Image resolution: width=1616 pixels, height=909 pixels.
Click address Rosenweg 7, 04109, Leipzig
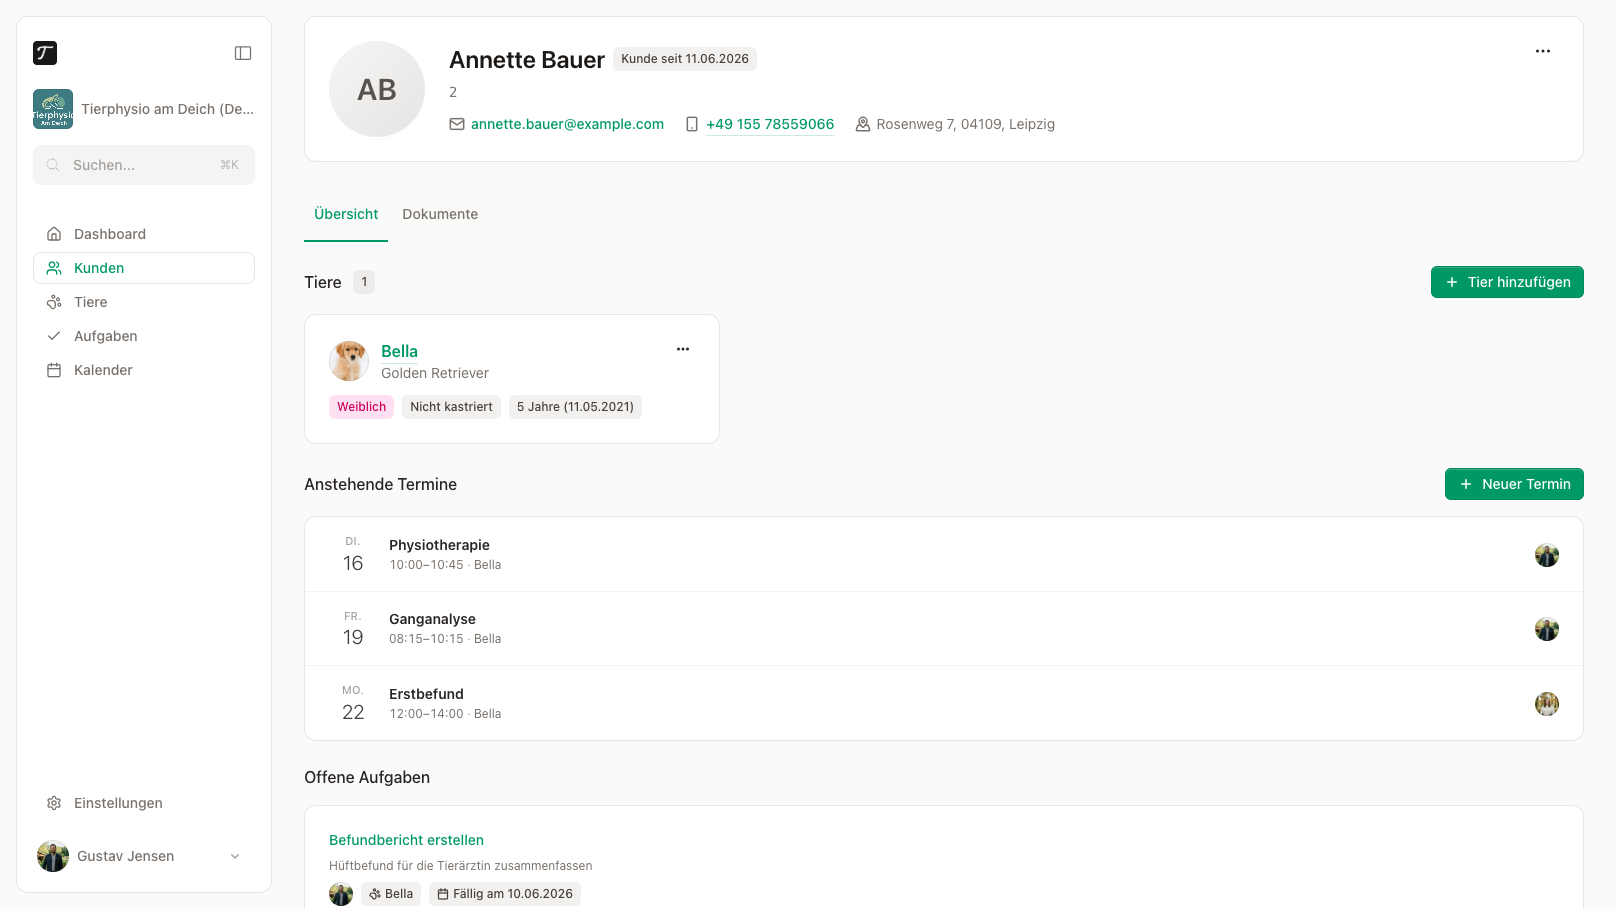point(965,124)
